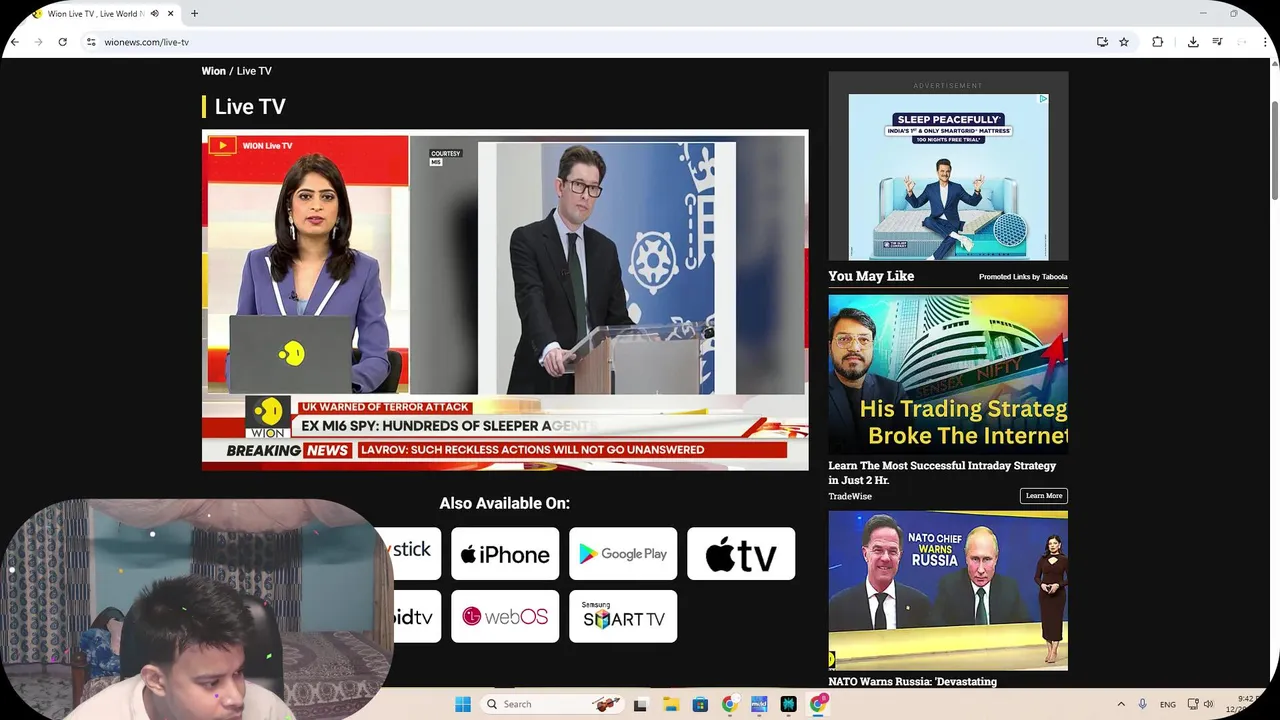The image size is (1280, 720).
Task: Mute the Wion Live TV tab audio
Action: point(154,14)
